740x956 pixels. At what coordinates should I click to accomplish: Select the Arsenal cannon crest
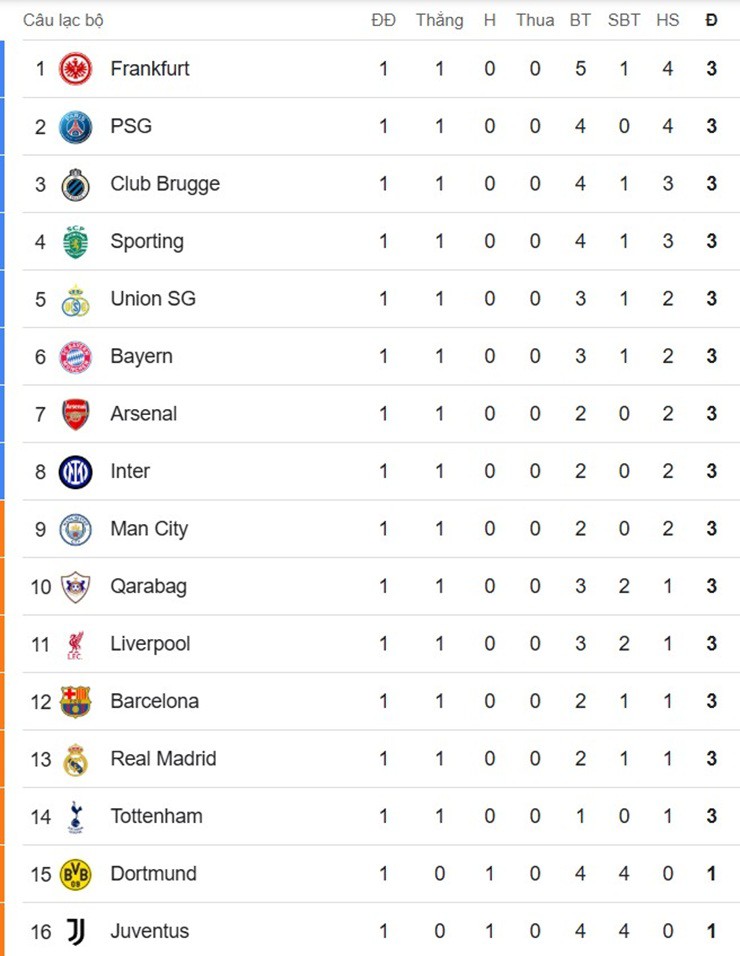tap(75, 414)
